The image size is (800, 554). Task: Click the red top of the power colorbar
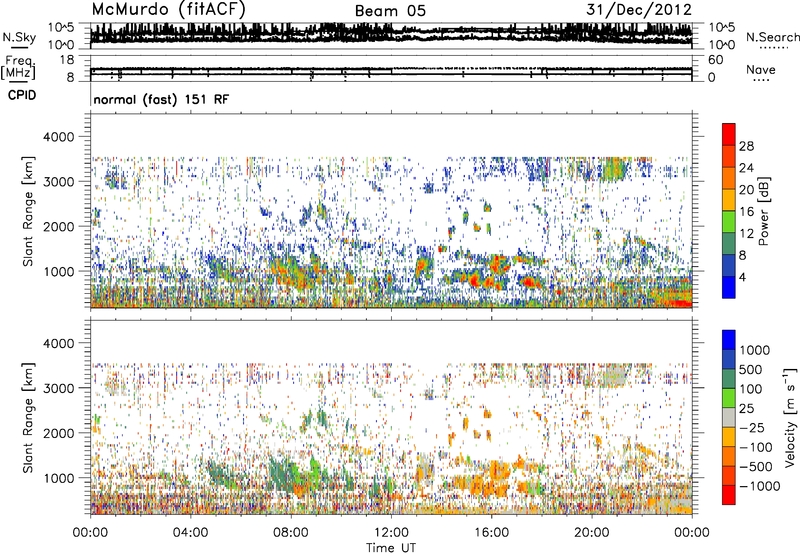coord(729,134)
